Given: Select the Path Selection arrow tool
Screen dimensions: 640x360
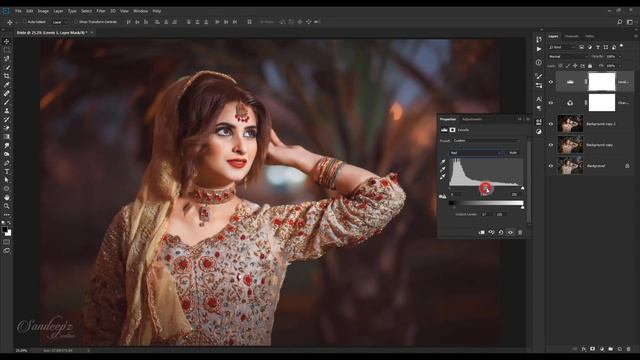Looking at the screenshot, I should 7,180.
